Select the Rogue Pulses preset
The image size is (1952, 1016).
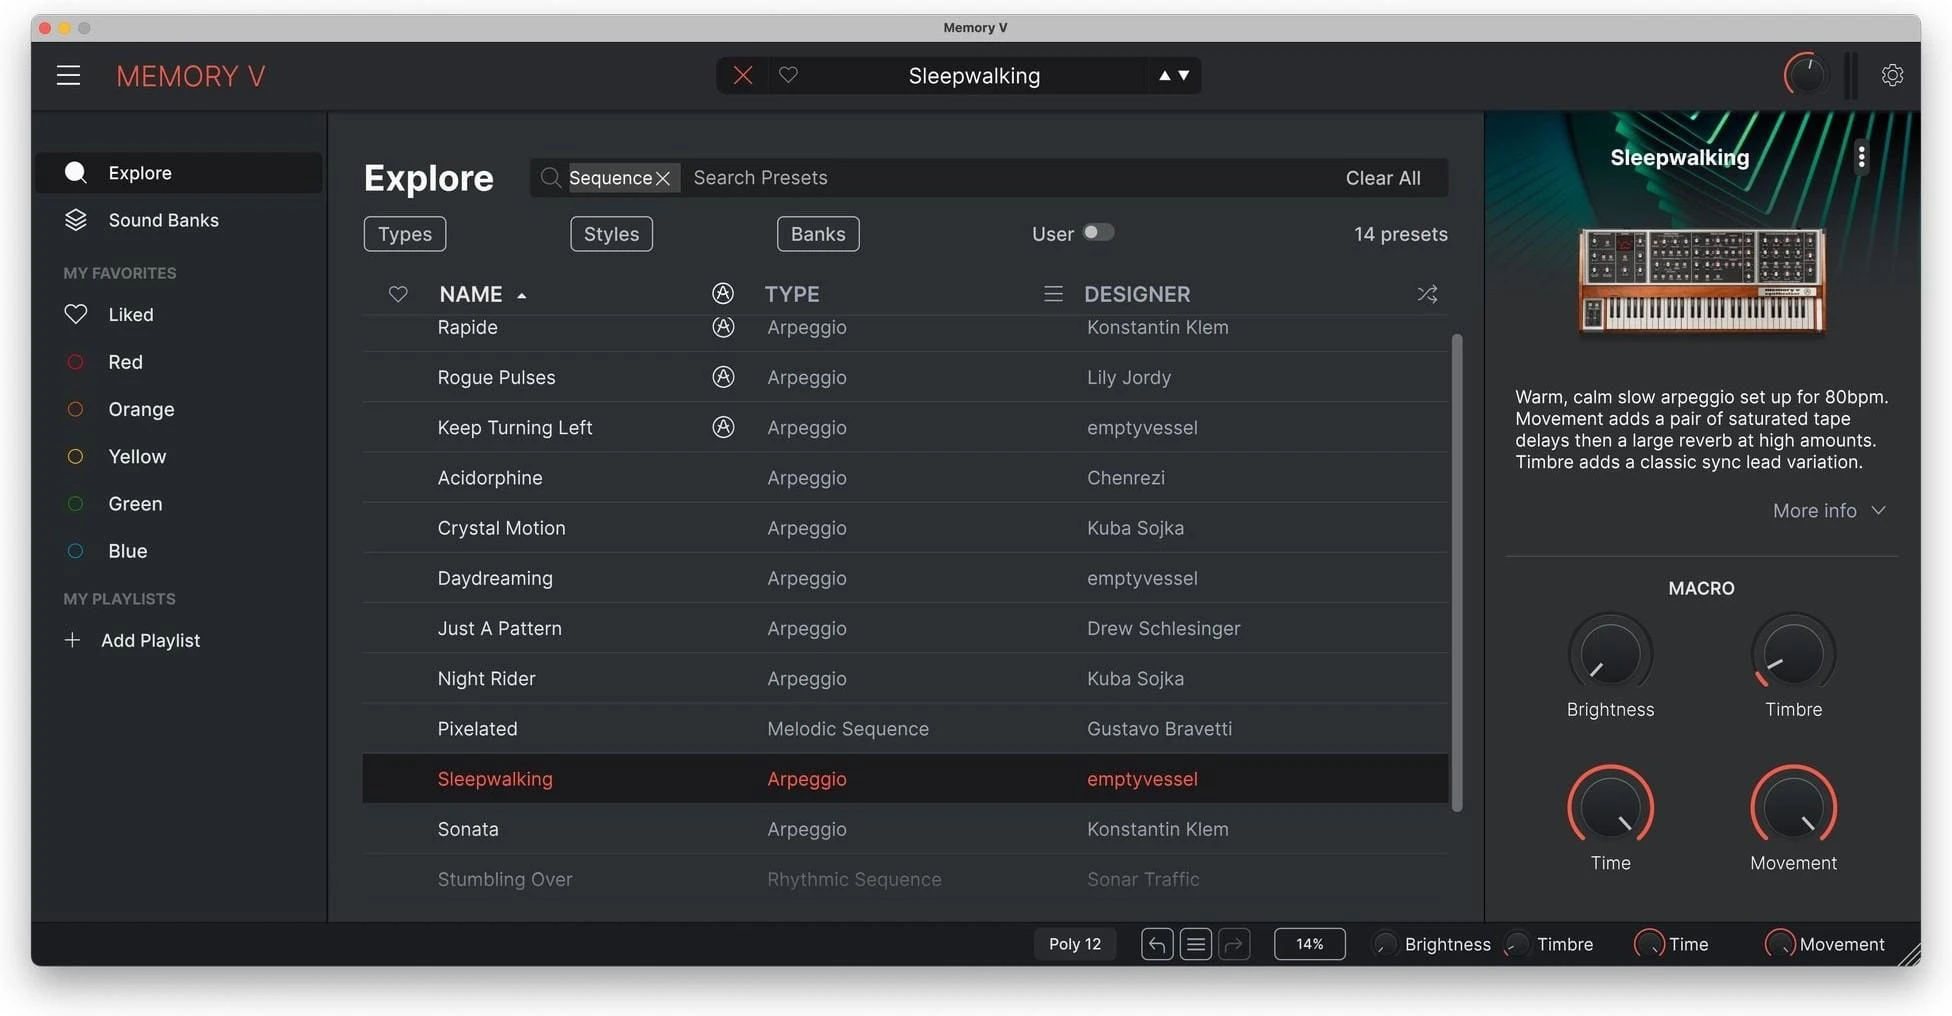tap(905, 377)
